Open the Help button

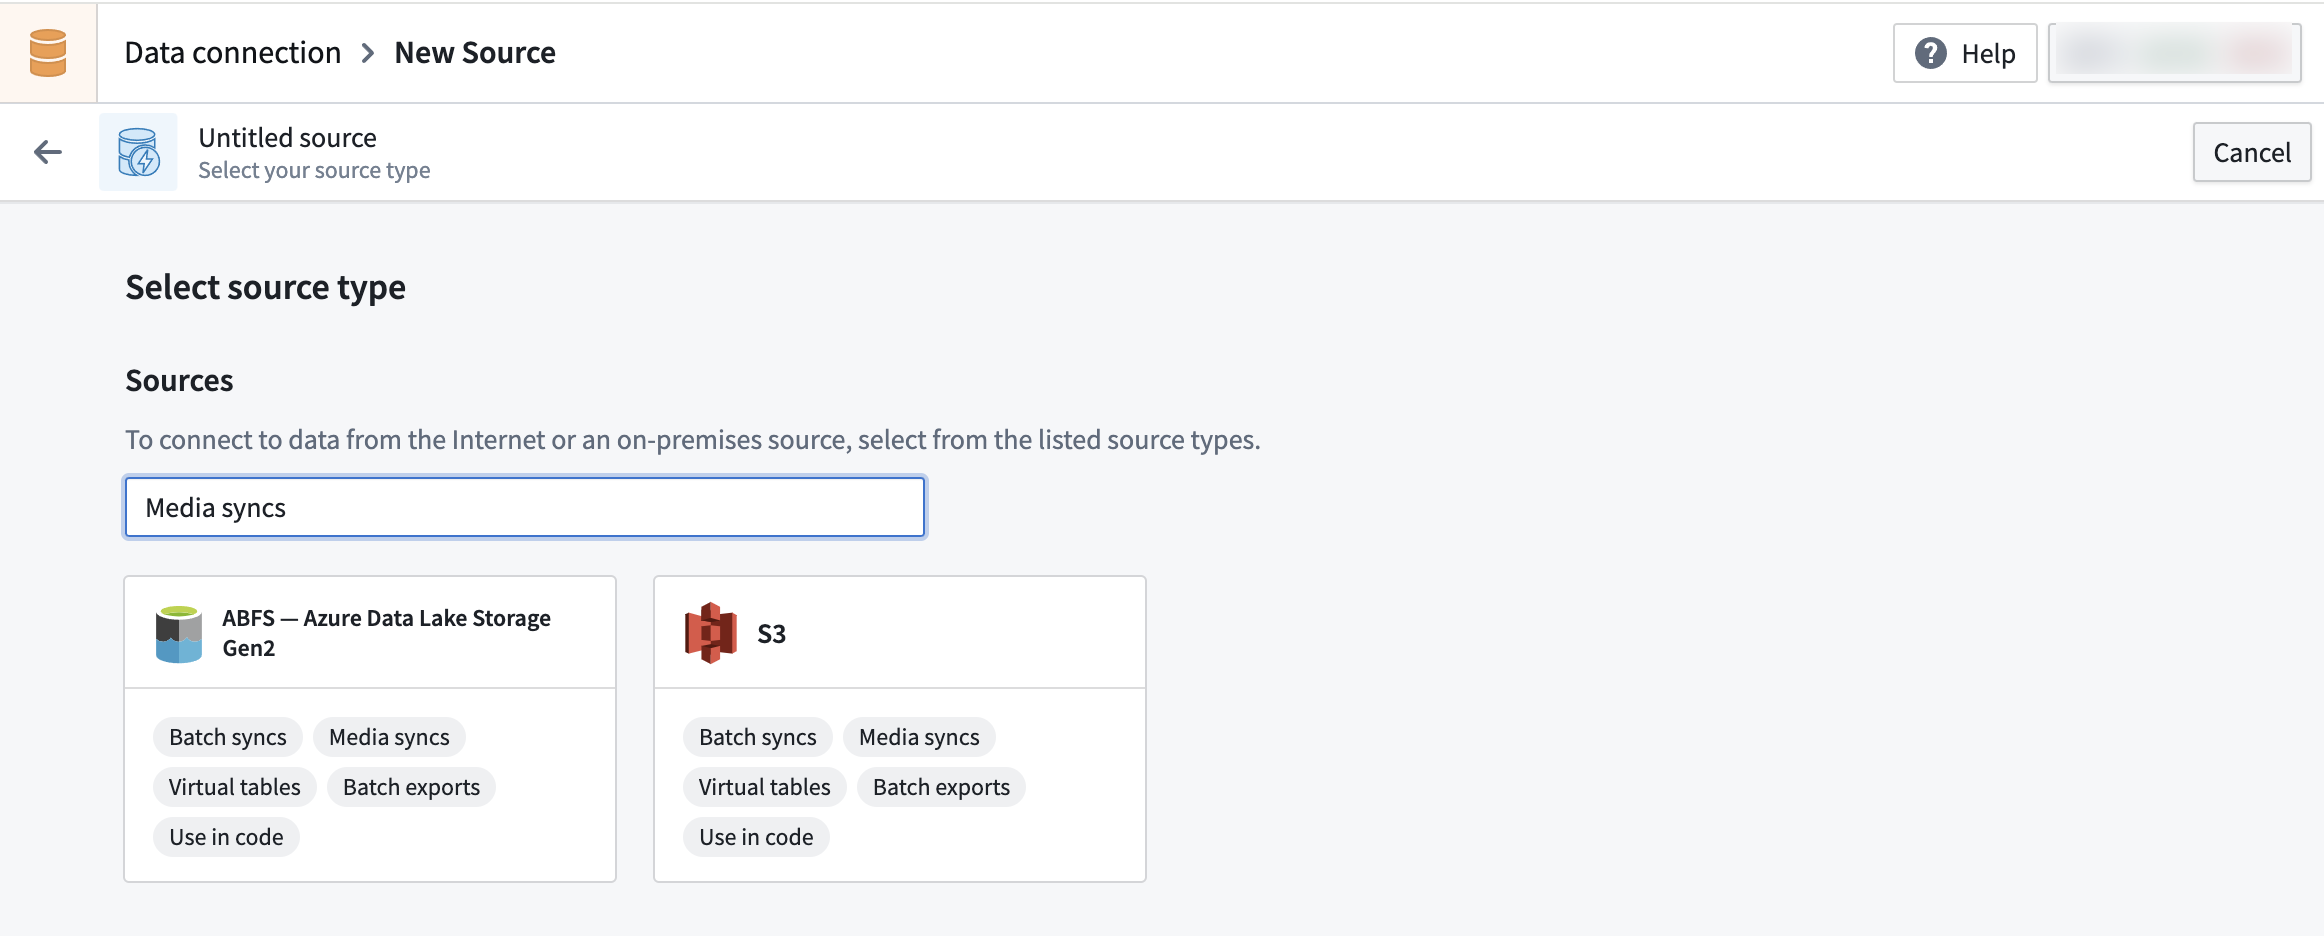pyautogui.click(x=1964, y=53)
